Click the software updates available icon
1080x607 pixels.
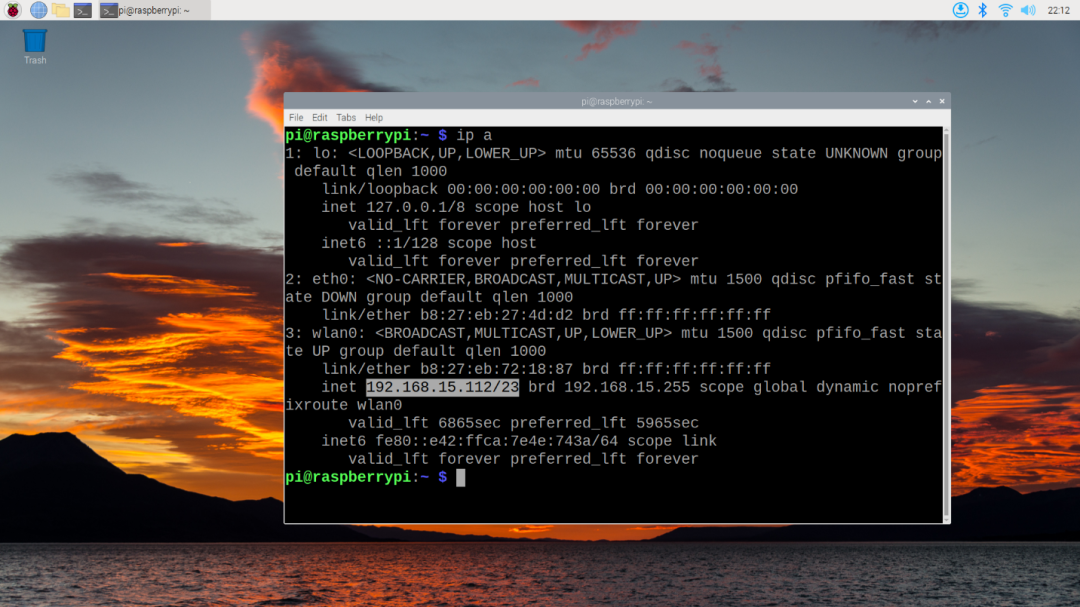(960, 10)
